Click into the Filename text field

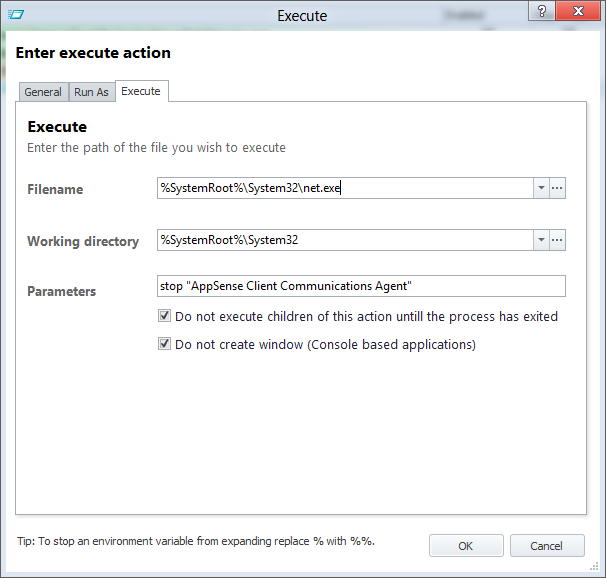[345, 188]
